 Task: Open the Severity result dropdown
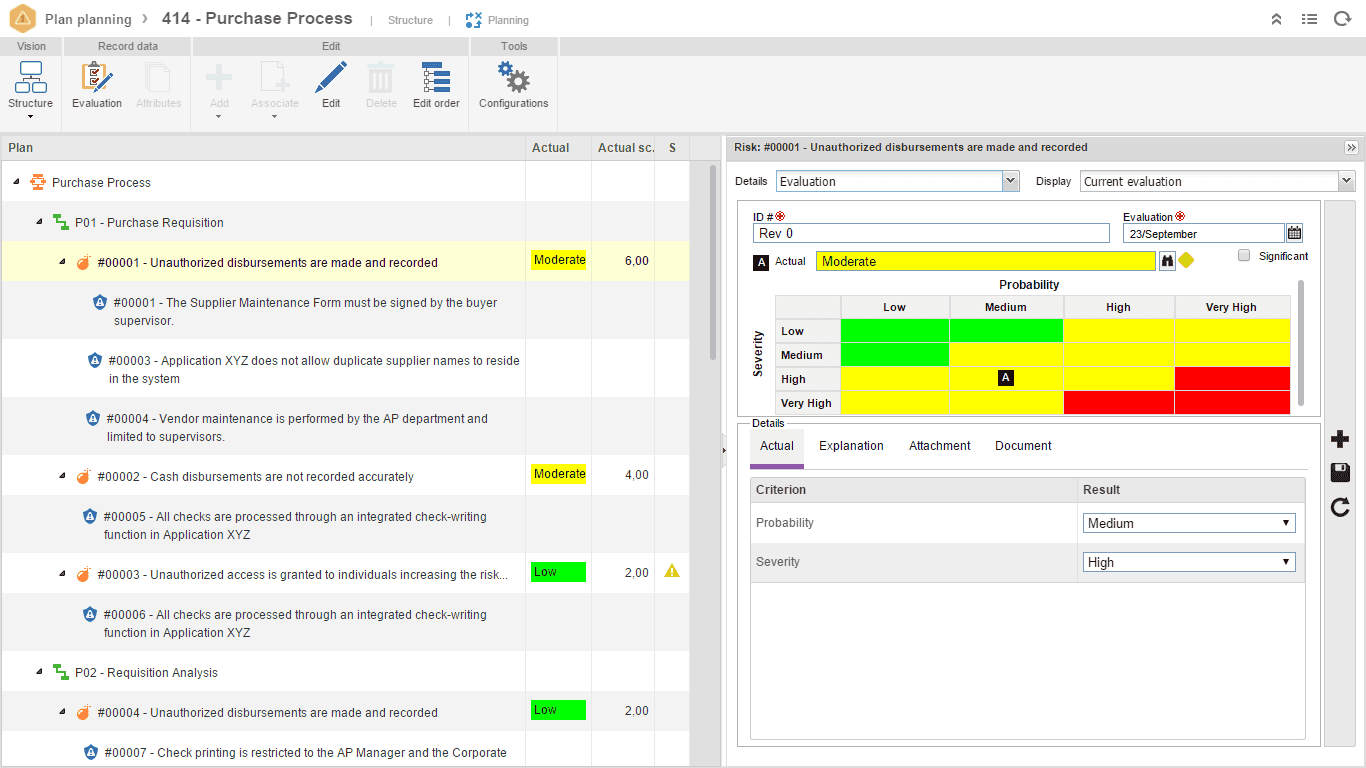(1189, 562)
